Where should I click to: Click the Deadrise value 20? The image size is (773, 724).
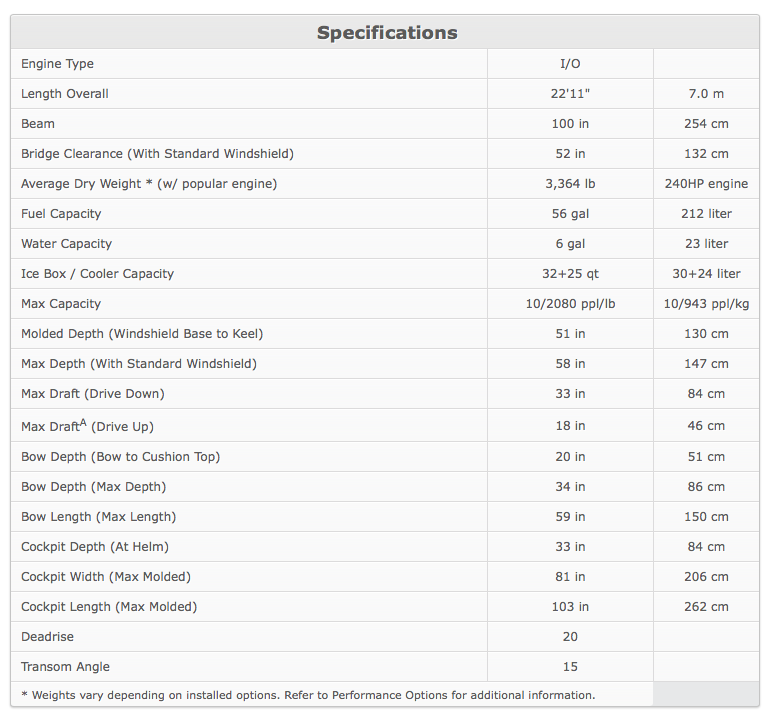point(570,637)
